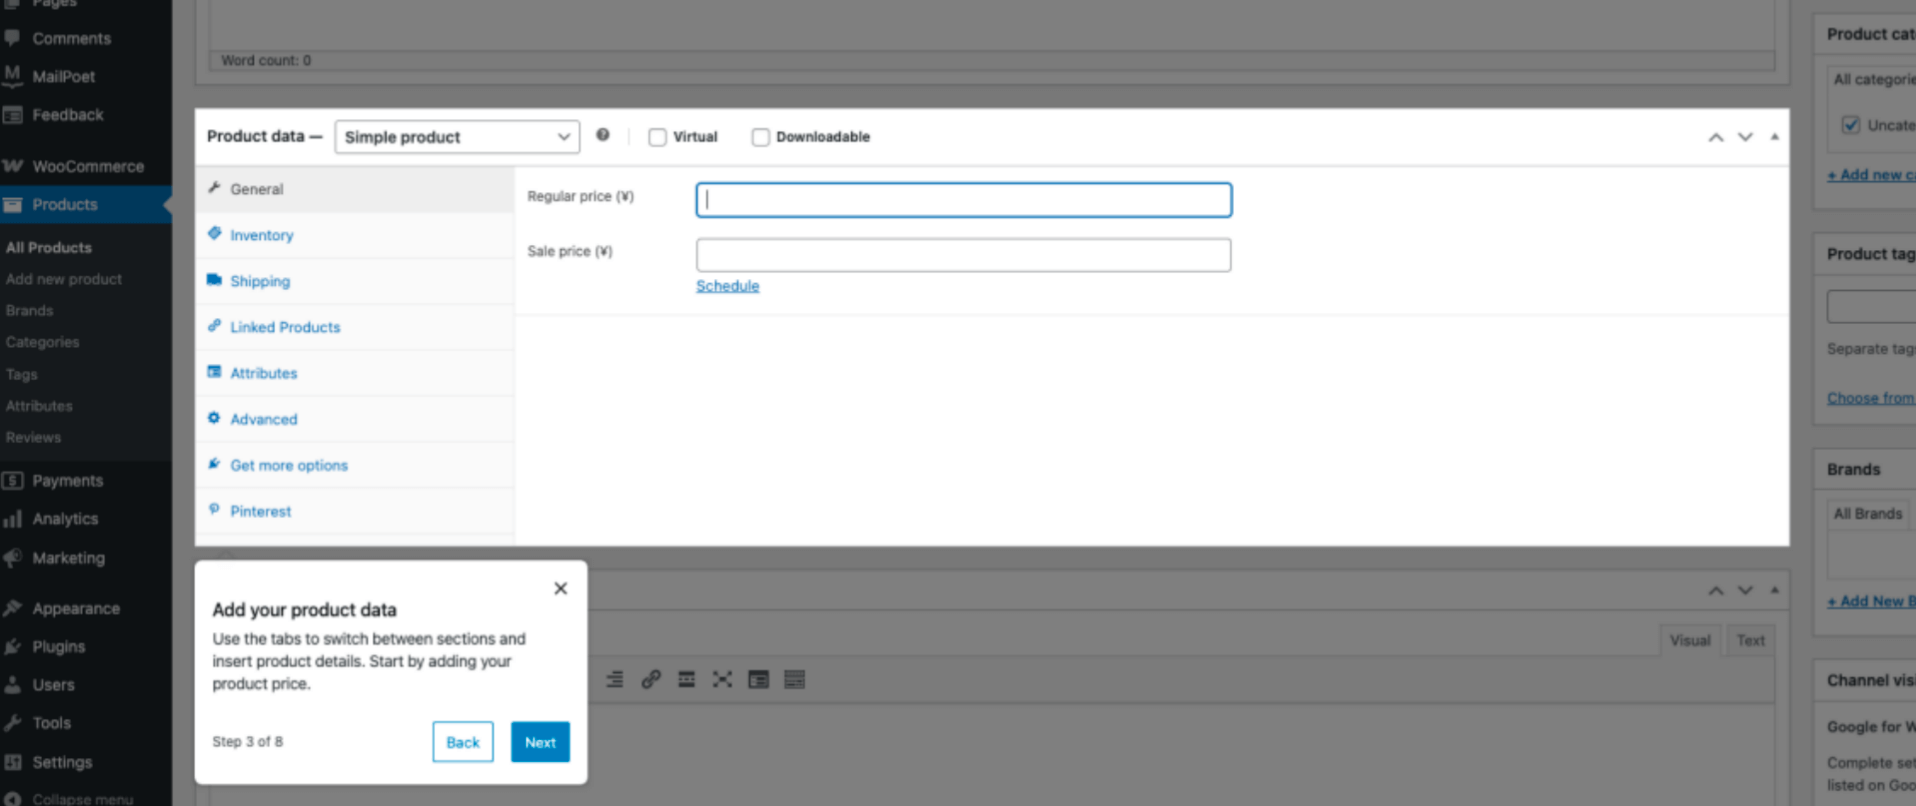1916x806 pixels.
Task: Switch editor to Text mode
Action: [1750, 640]
